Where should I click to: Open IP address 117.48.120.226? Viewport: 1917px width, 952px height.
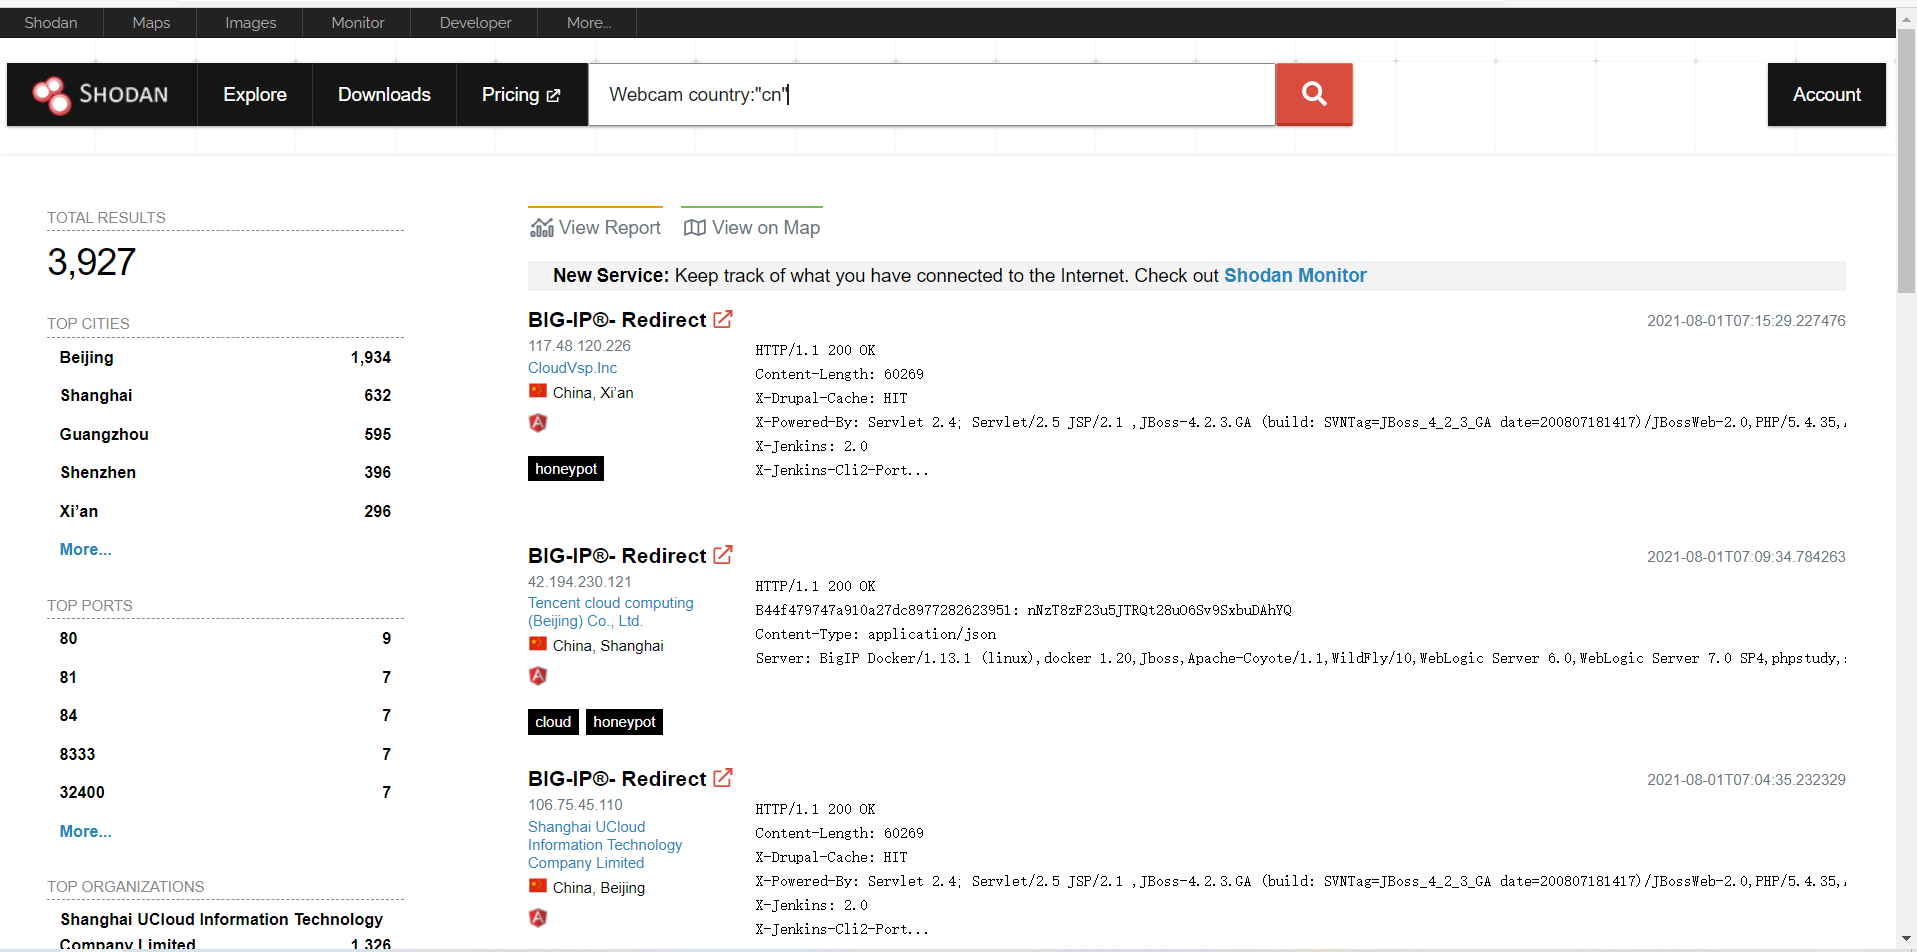pos(579,345)
